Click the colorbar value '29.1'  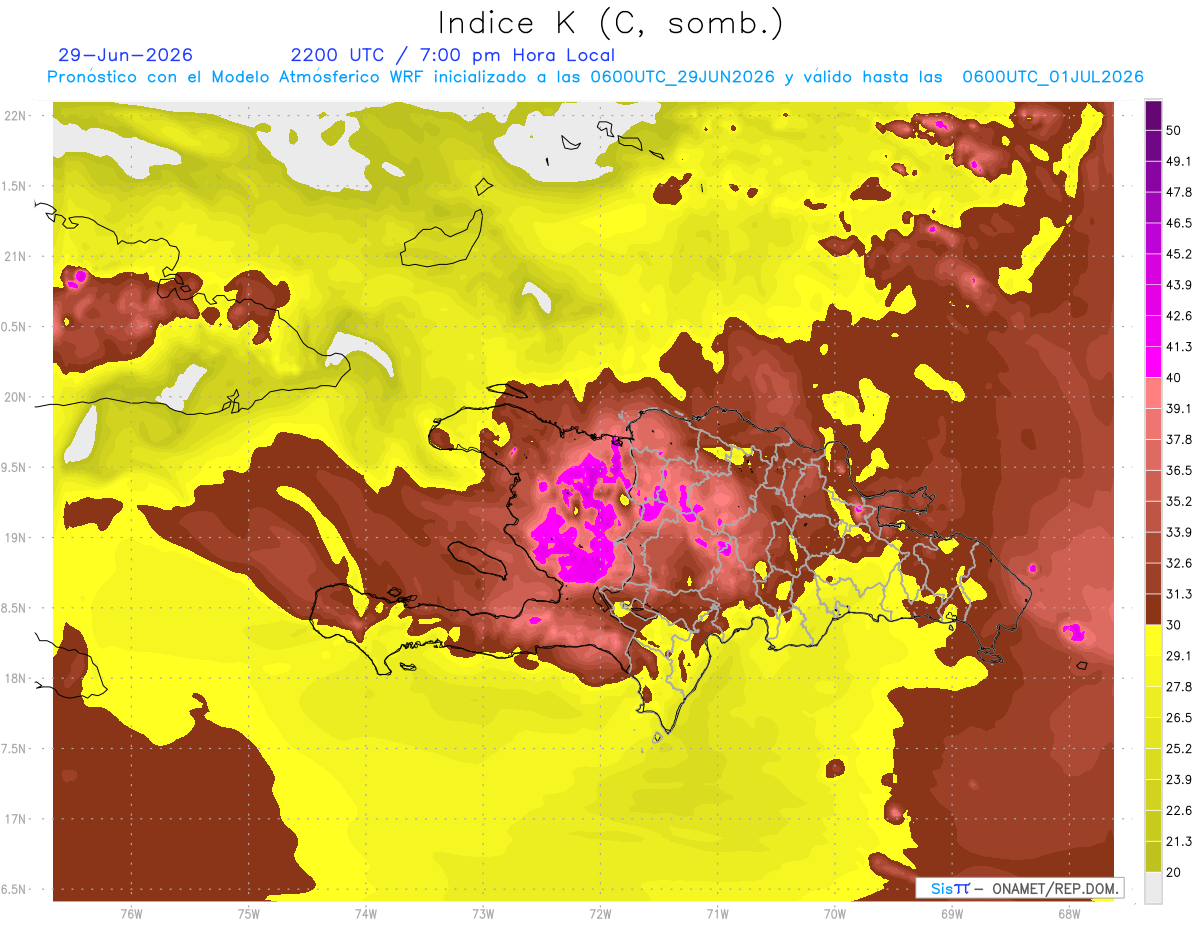[1179, 655]
